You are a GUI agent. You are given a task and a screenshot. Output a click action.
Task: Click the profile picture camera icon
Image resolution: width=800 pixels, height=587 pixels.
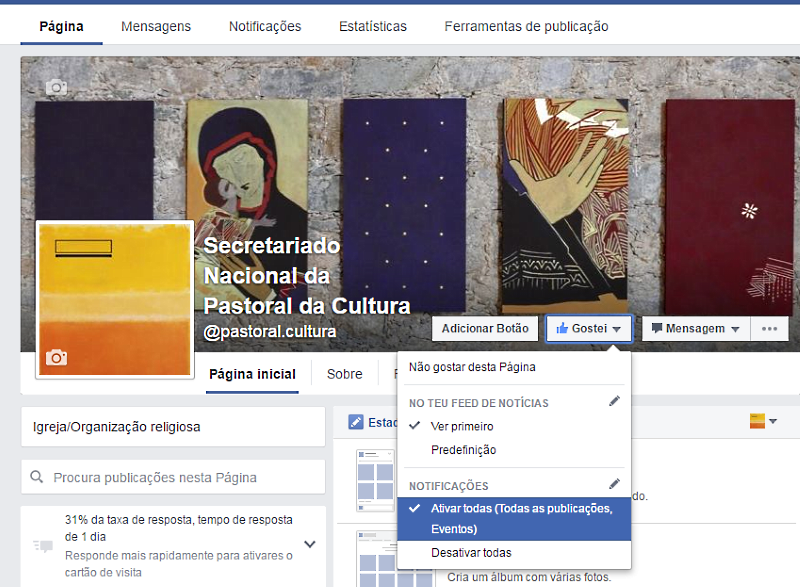point(56,358)
